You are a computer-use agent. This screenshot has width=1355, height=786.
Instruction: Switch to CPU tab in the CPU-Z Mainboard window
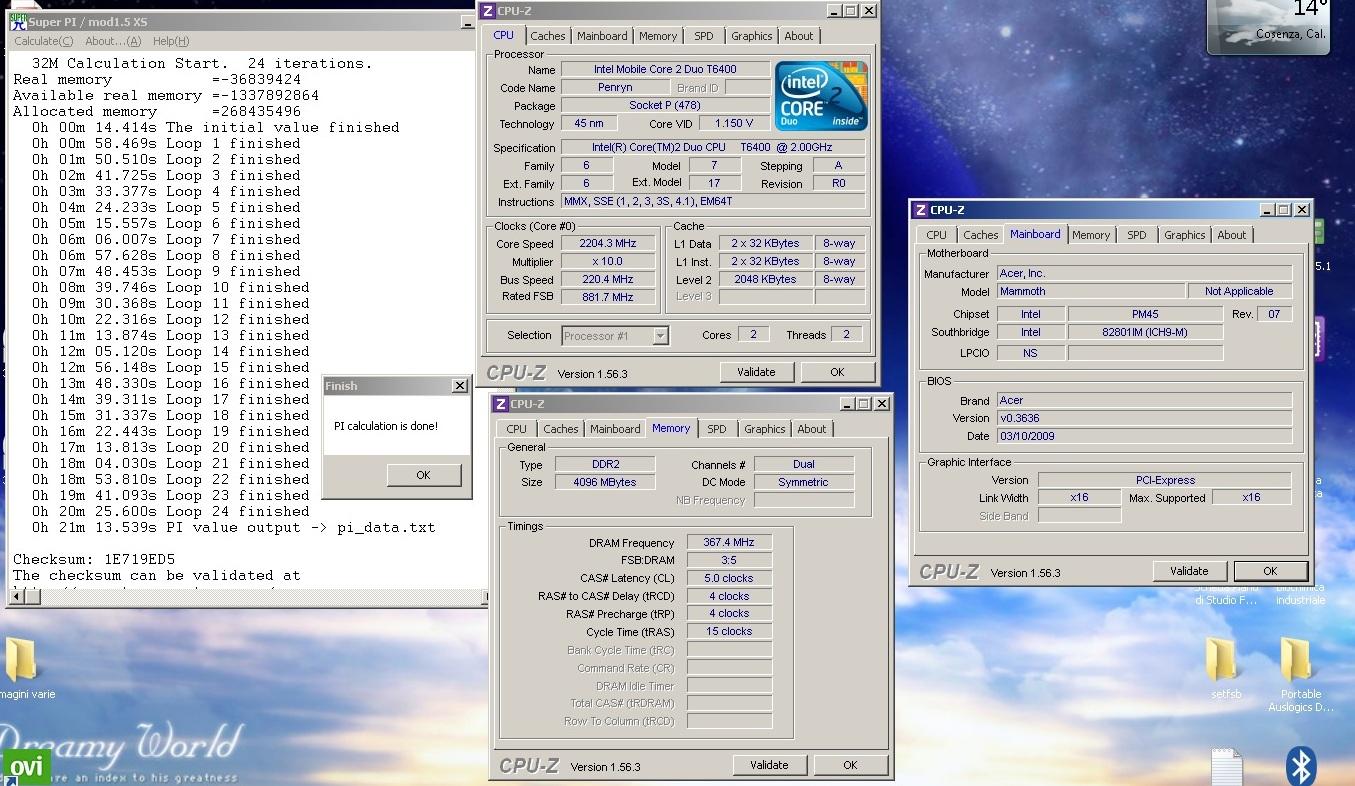(936, 235)
